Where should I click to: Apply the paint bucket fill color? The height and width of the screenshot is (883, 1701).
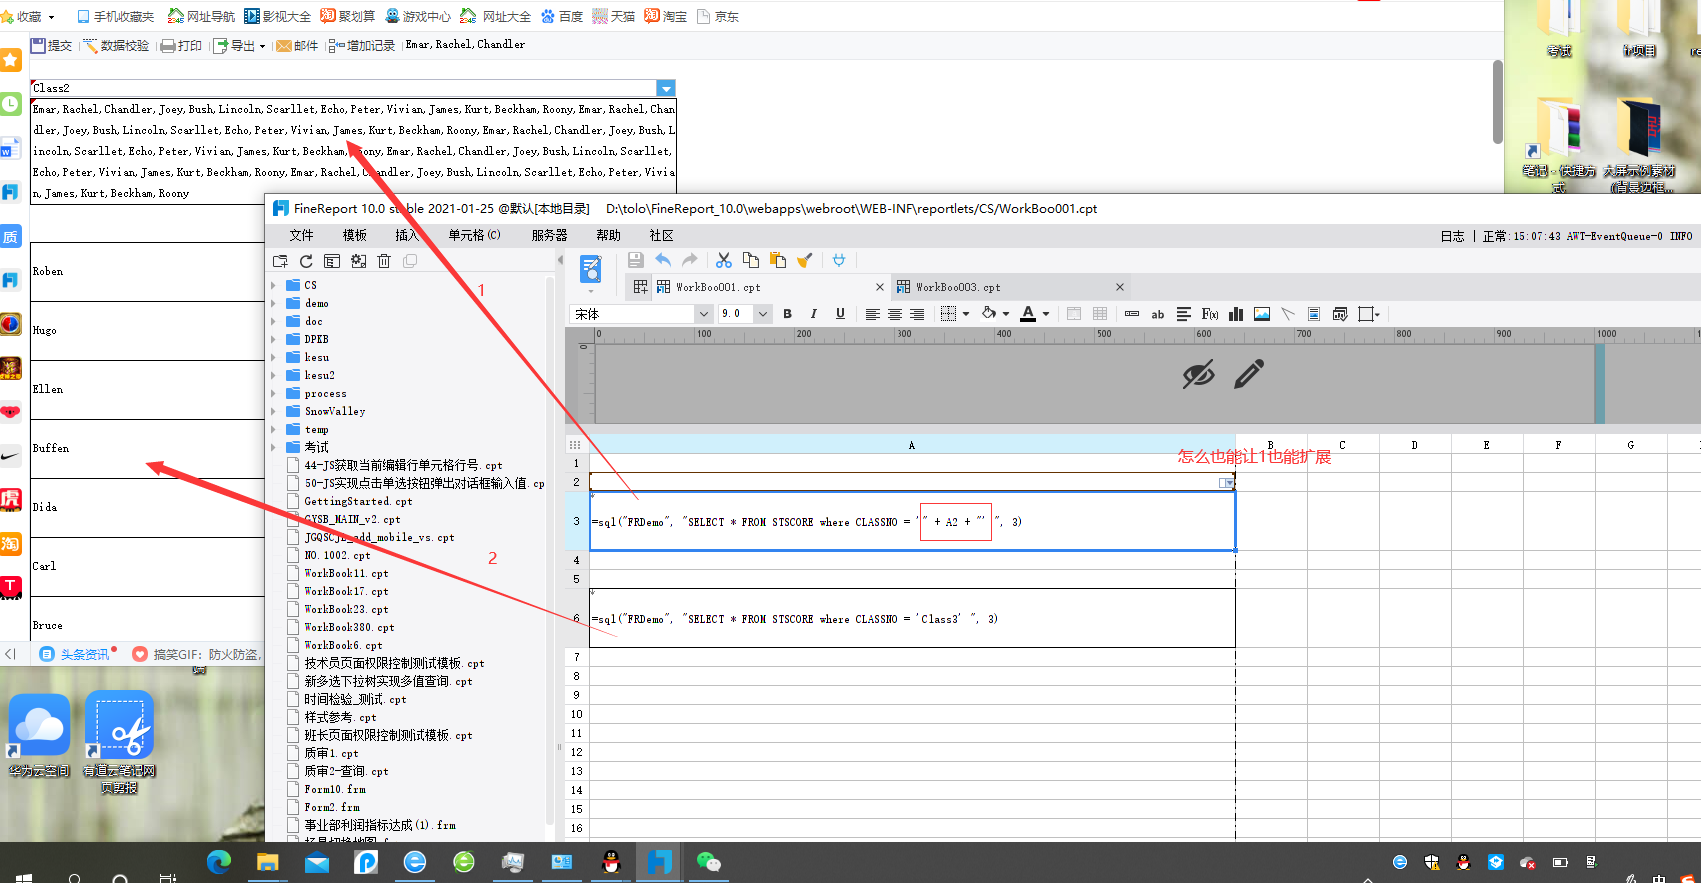click(x=989, y=314)
